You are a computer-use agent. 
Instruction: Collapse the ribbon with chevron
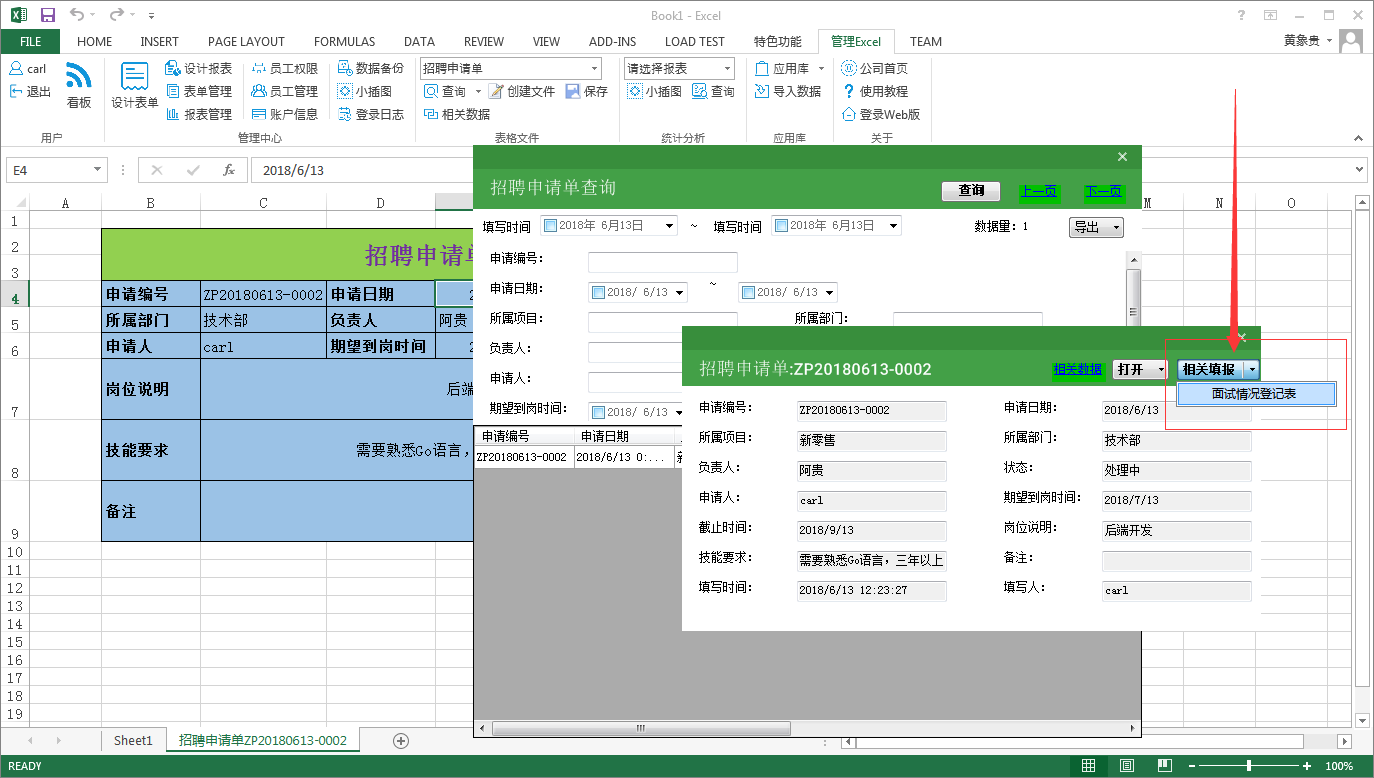(x=1358, y=138)
